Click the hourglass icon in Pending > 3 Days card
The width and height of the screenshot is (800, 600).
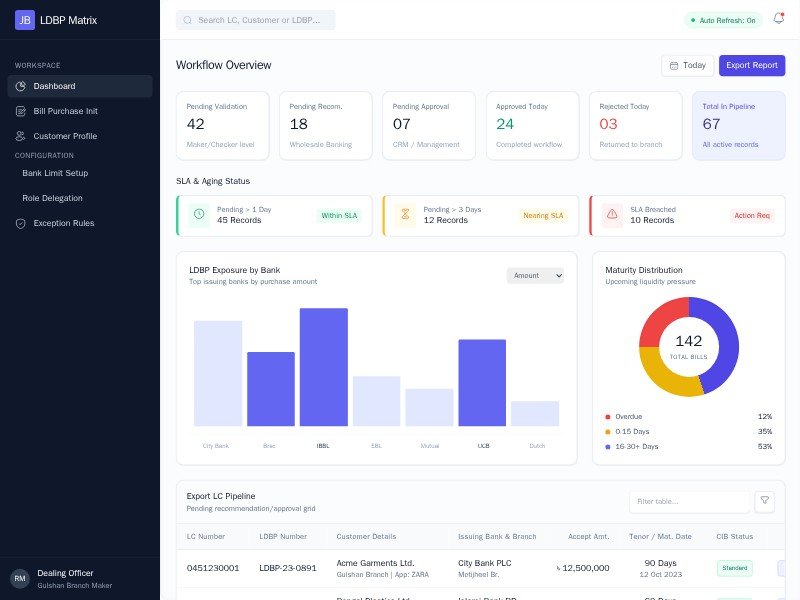point(405,215)
